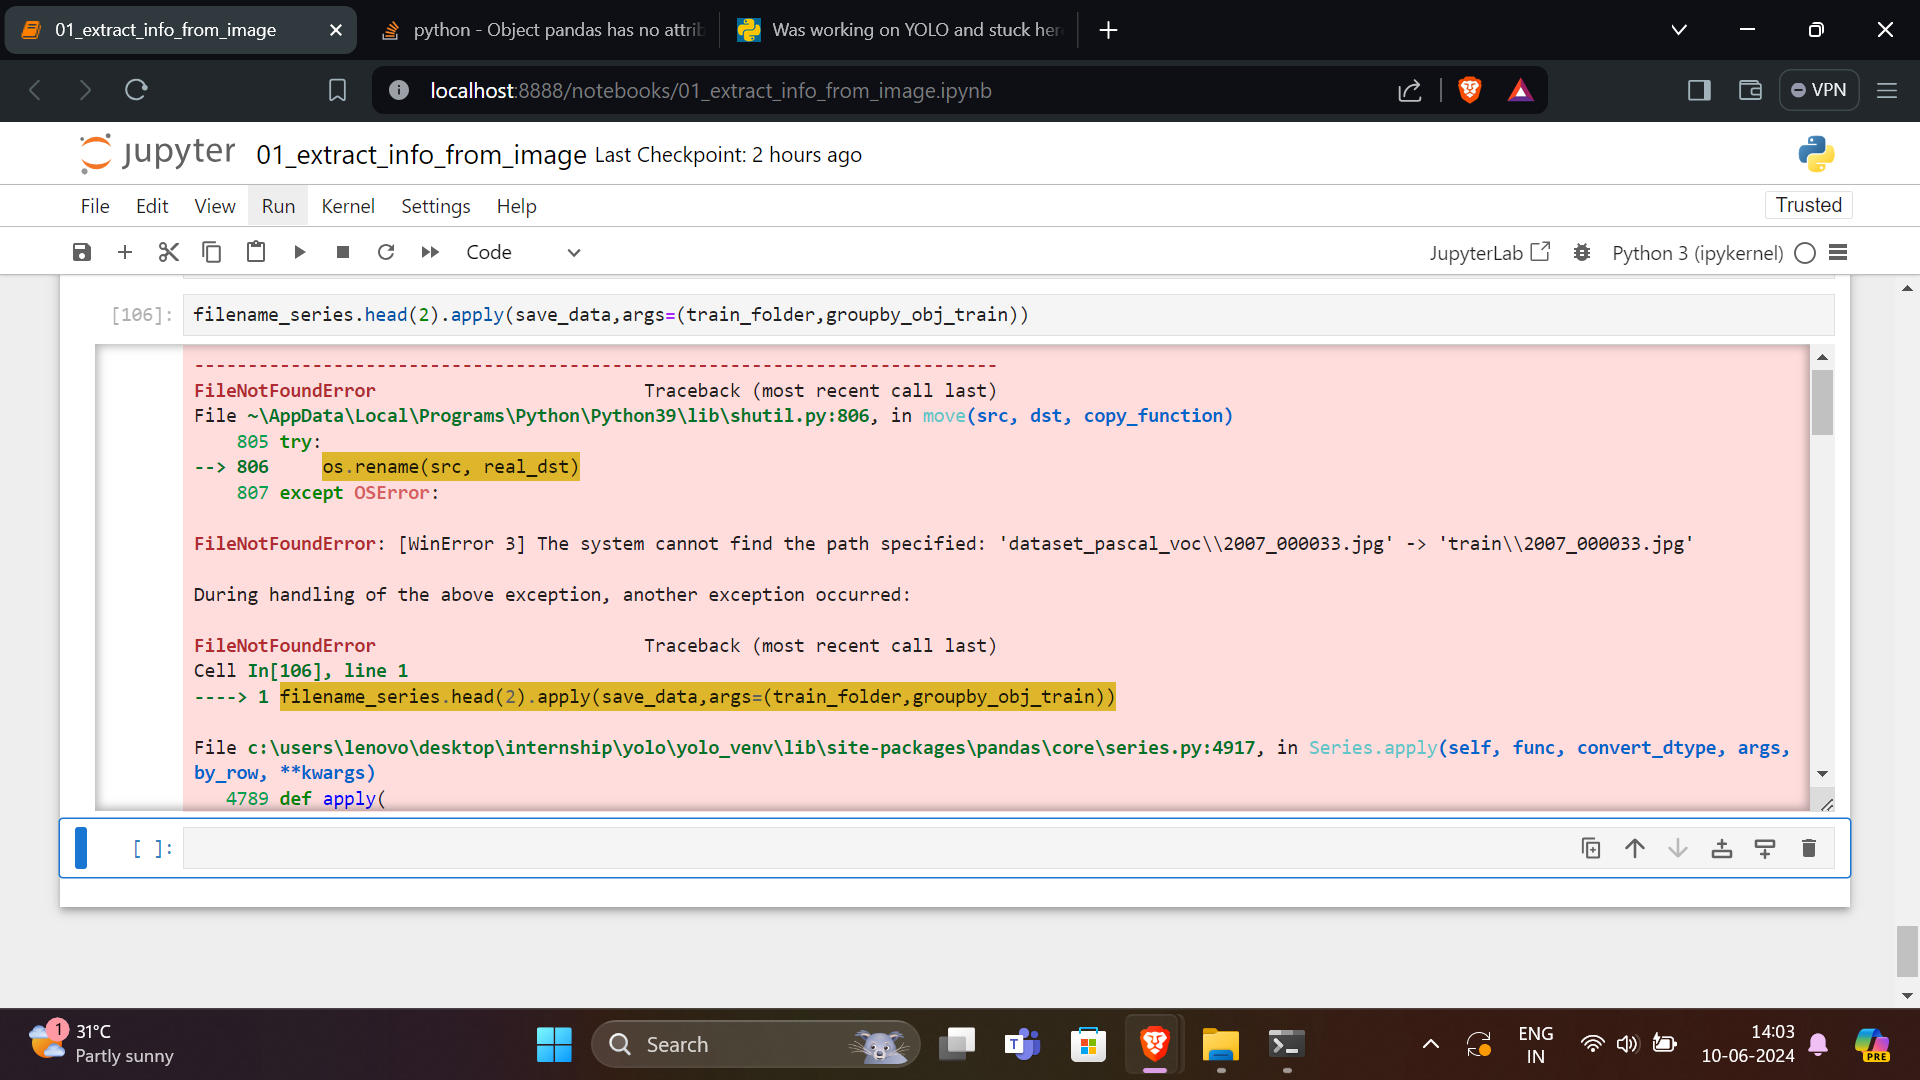Restart kernel and run all cells with the fast-forward icon
This screenshot has width=1920, height=1080.
430,252
